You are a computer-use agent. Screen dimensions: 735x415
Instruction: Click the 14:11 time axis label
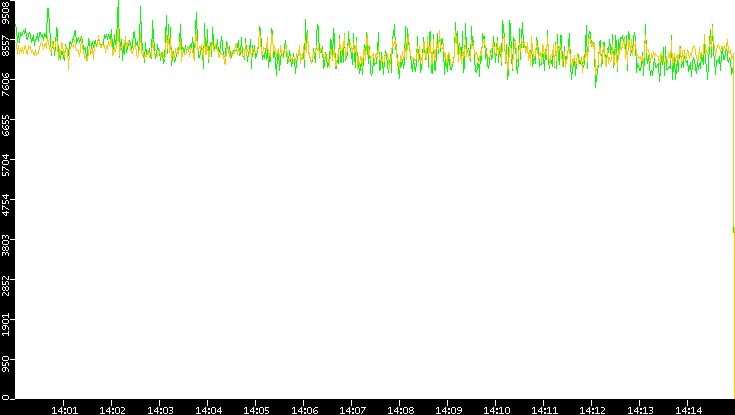click(545, 411)
